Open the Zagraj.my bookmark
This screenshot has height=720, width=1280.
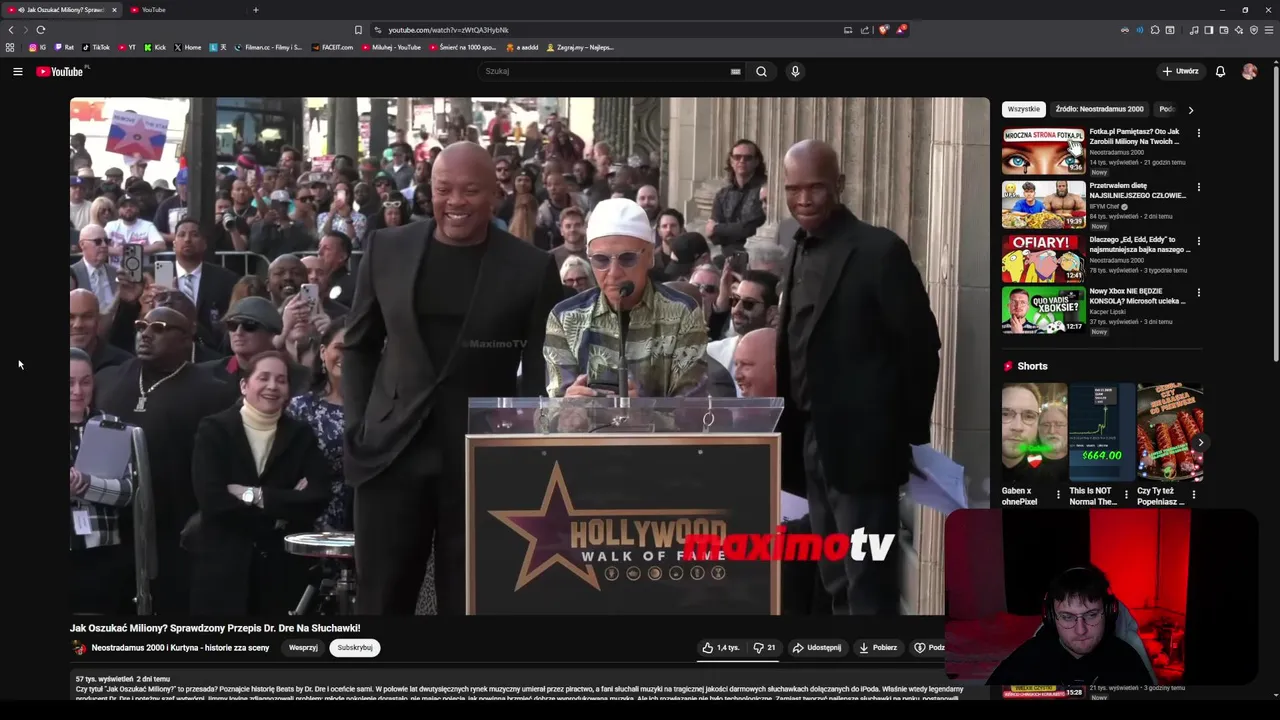(580, 47)
